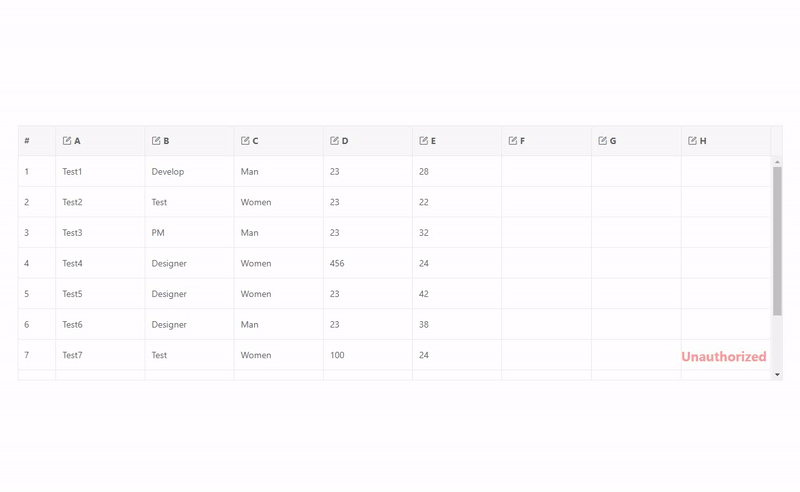Click the scroll down arrow of the table

pyautogui.click(x=777, y=375)
